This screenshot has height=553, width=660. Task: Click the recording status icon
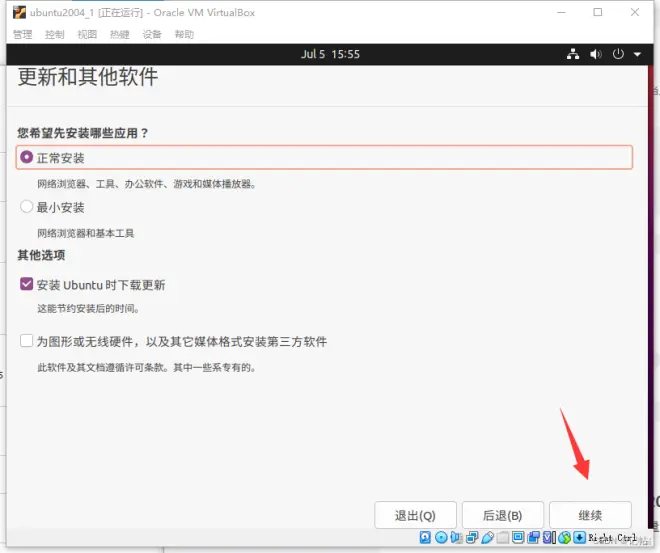click(534, 537)
